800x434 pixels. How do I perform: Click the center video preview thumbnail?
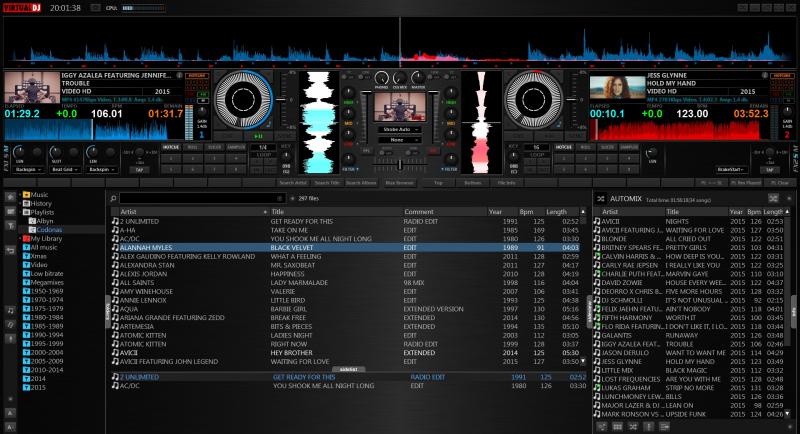click(399, 106)
